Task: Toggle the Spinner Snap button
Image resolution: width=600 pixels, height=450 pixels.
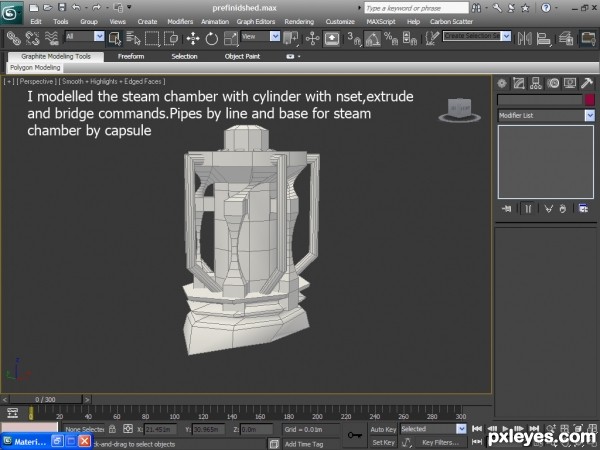Action: (x=410, y=38)
